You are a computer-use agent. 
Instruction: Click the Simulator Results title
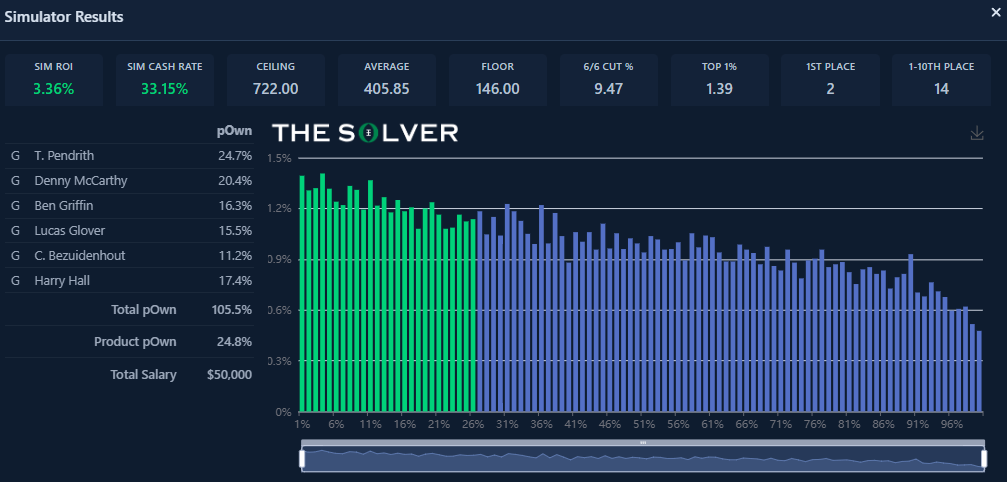coord(64,17)
